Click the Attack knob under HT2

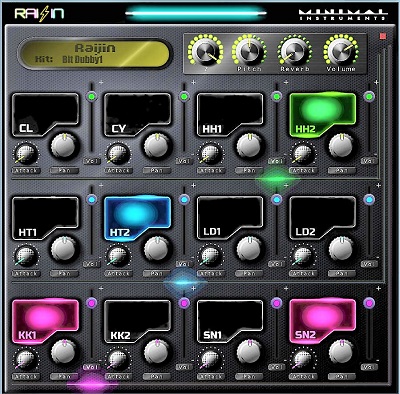(118, 257)
